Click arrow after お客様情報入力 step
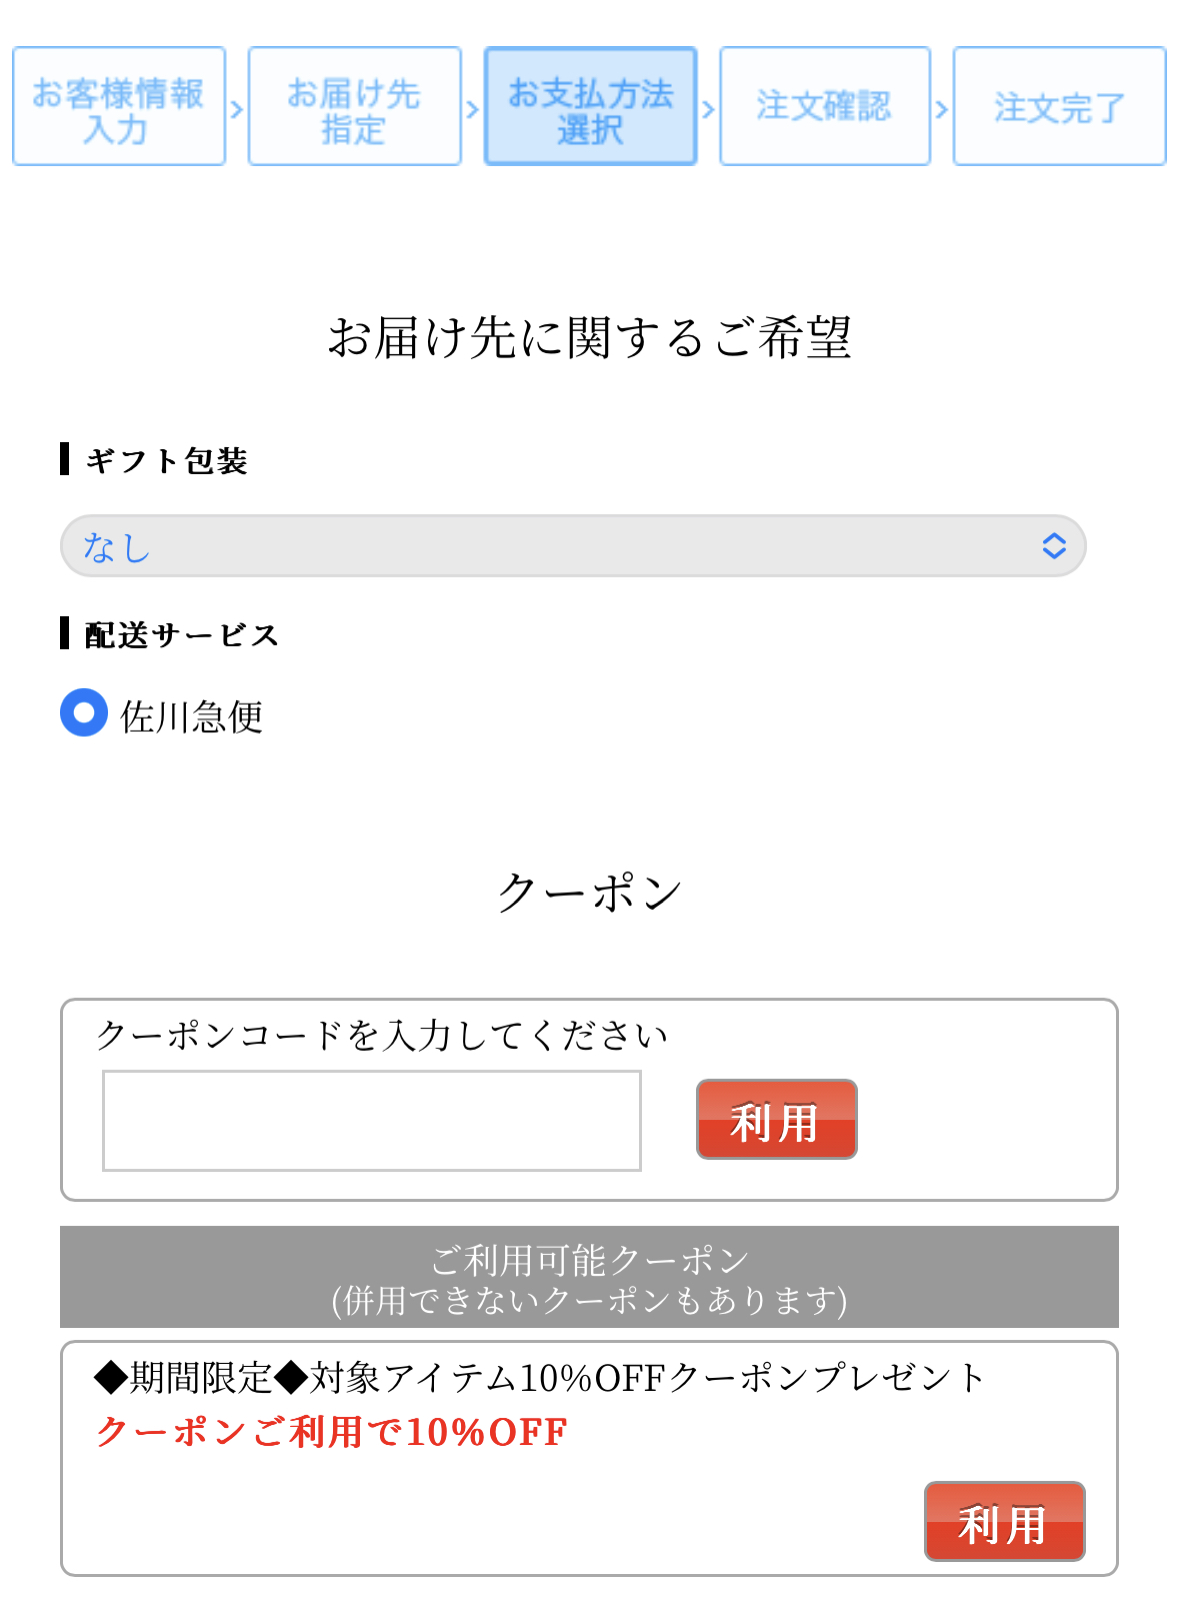This screenshot has height=1602, width=1179. pyautogui.click(x=237, y=108)
